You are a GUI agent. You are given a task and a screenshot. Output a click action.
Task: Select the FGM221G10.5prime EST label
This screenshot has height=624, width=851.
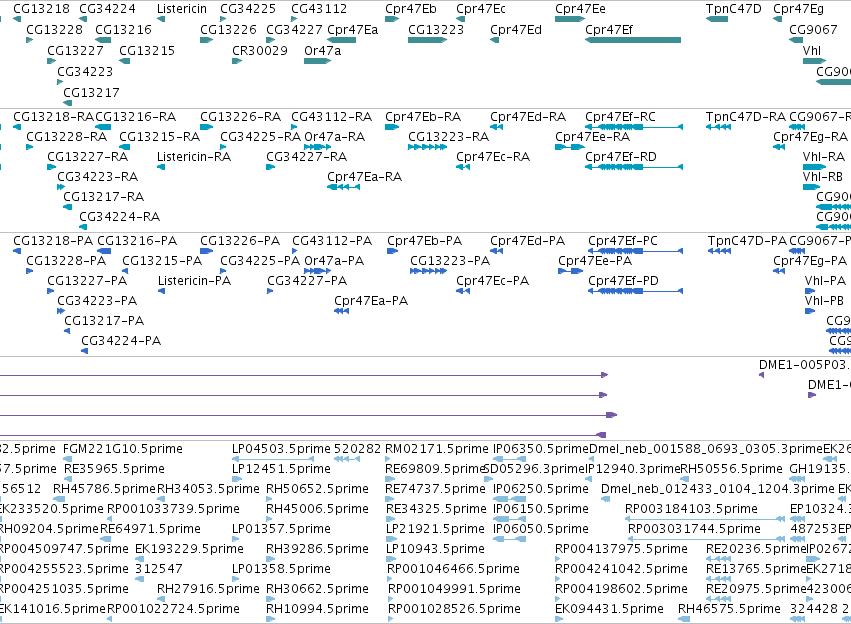pos(123,449)
